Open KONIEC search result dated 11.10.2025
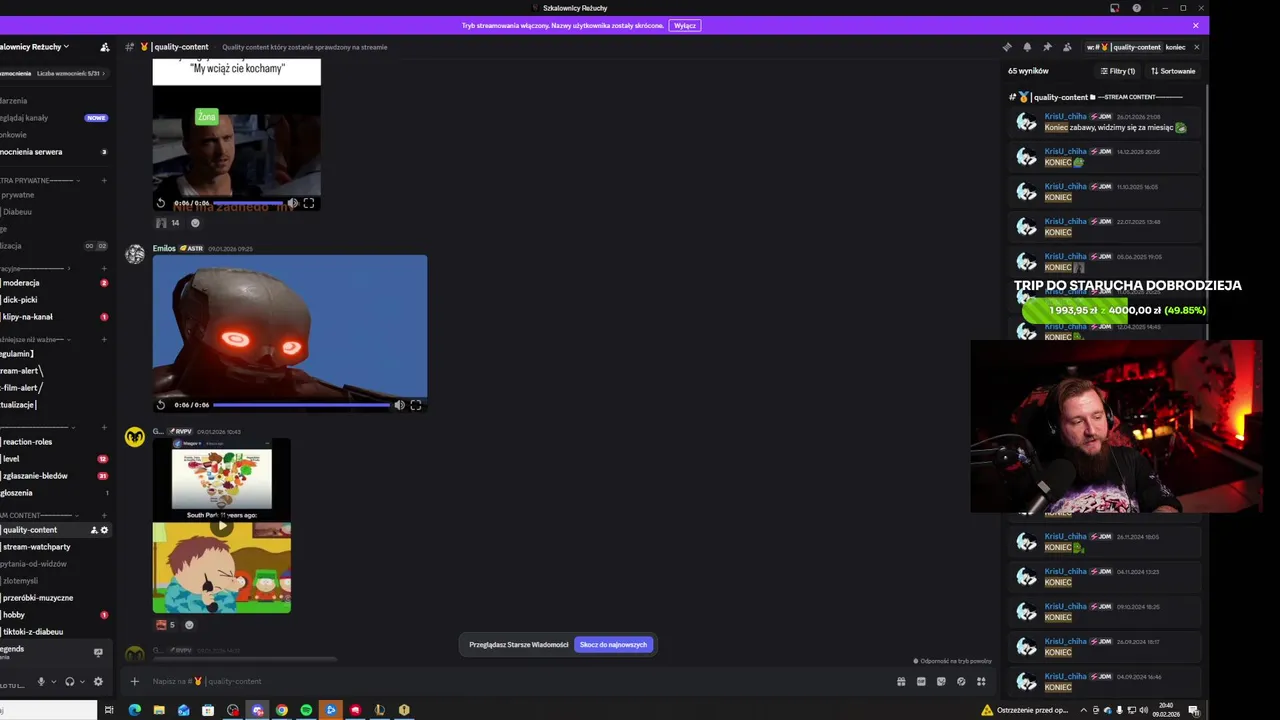Screen dimensions: 1280x720 1103,192
